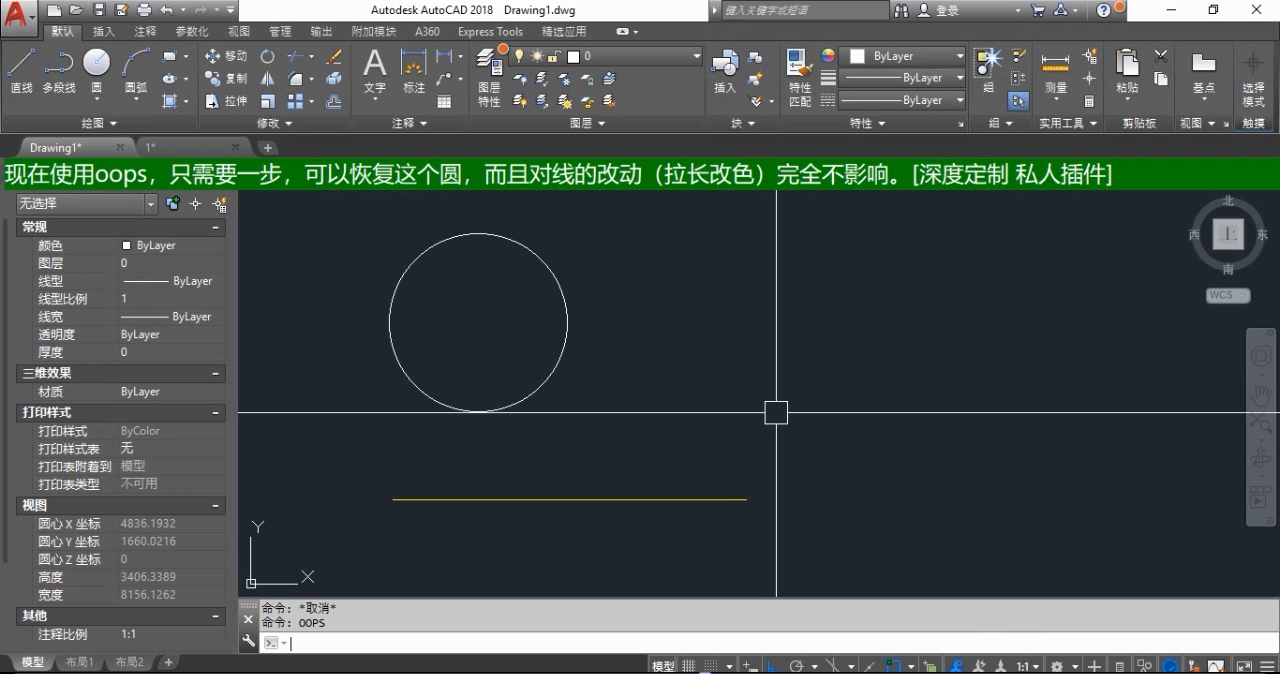Toggle the 模型 model space status button
The height and width of the screenshot is (674, 1280).
[663, 666]
